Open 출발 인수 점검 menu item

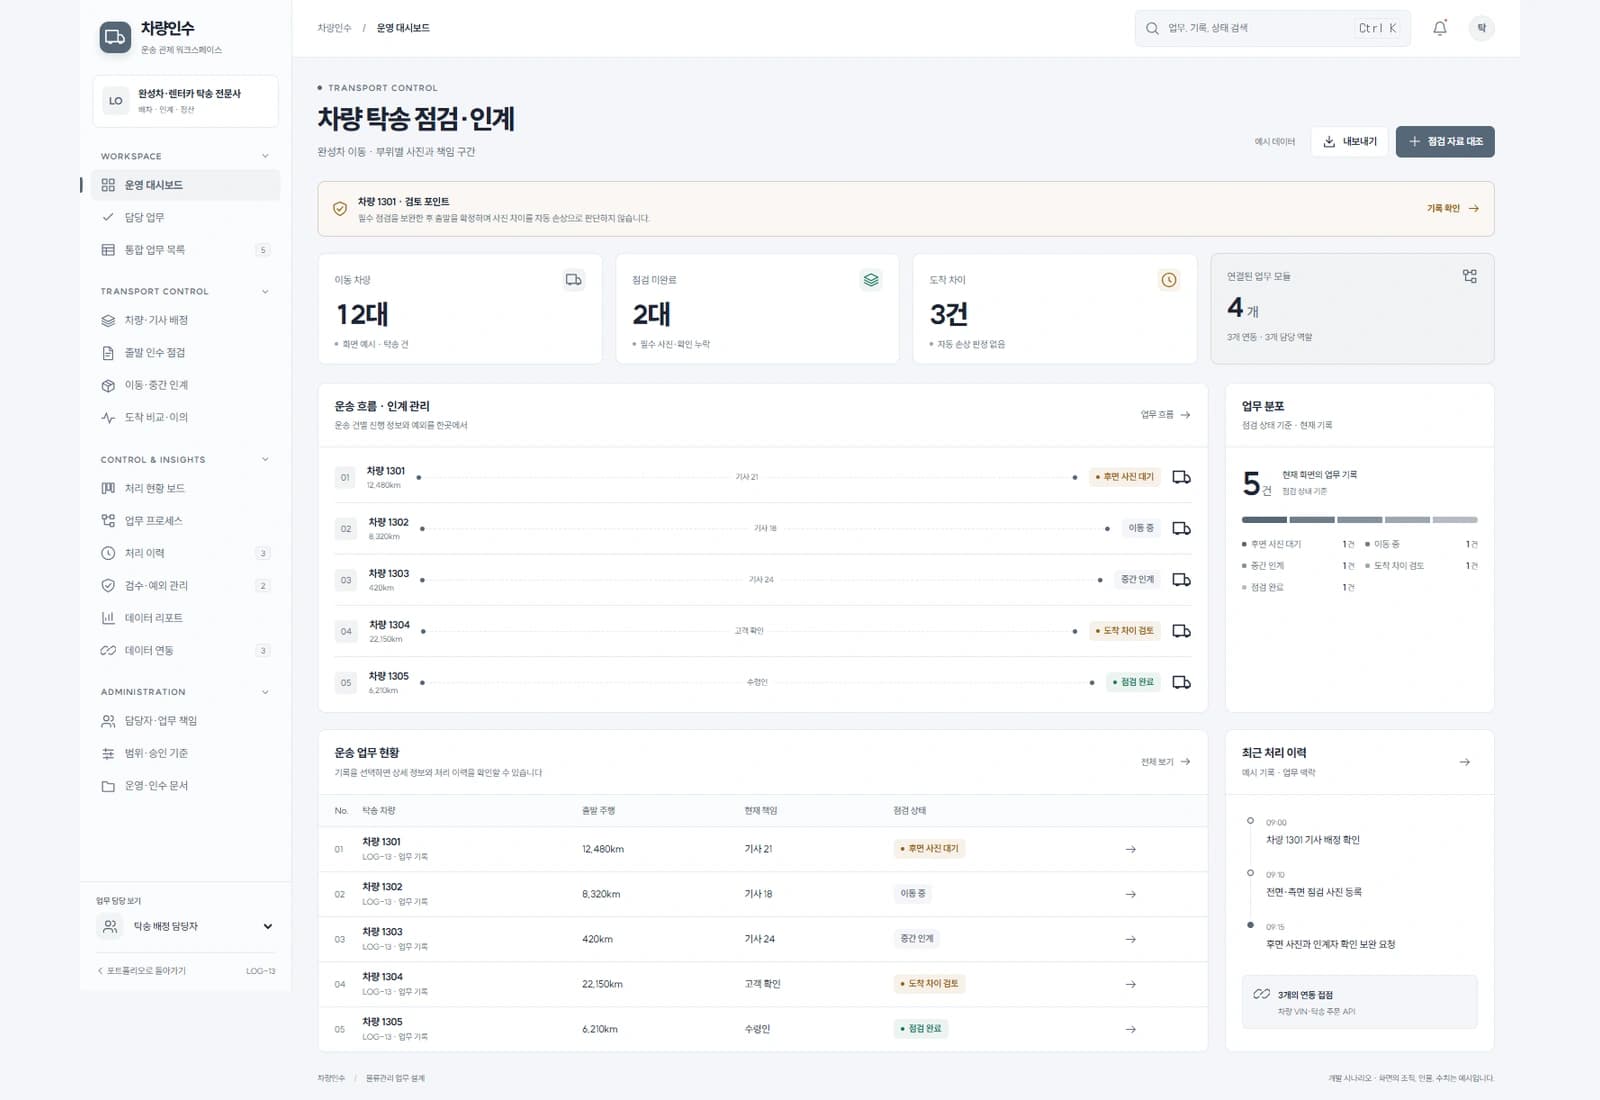(185, 353)
